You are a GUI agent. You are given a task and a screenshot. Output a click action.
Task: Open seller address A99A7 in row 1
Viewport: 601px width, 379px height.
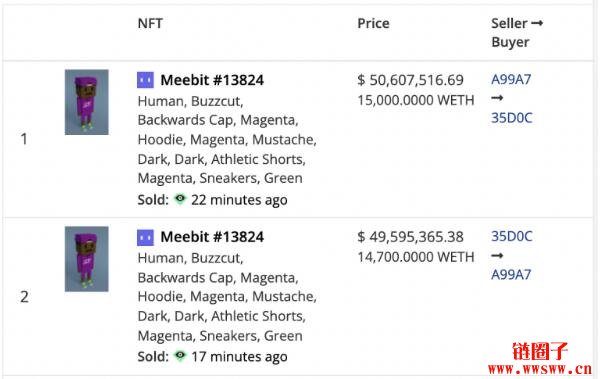coord(511,79)
